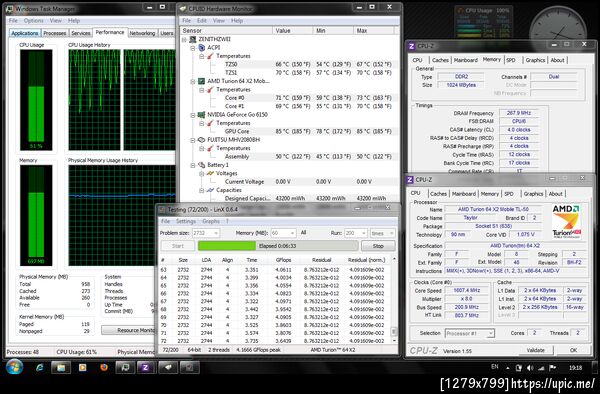
Task: Open Windows Explorer folder icon on taskbar
Action: [61, 368]
